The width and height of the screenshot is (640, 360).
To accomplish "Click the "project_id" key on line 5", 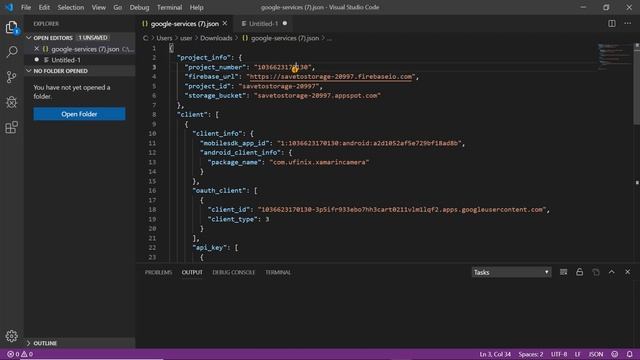I will coord(208,86).
